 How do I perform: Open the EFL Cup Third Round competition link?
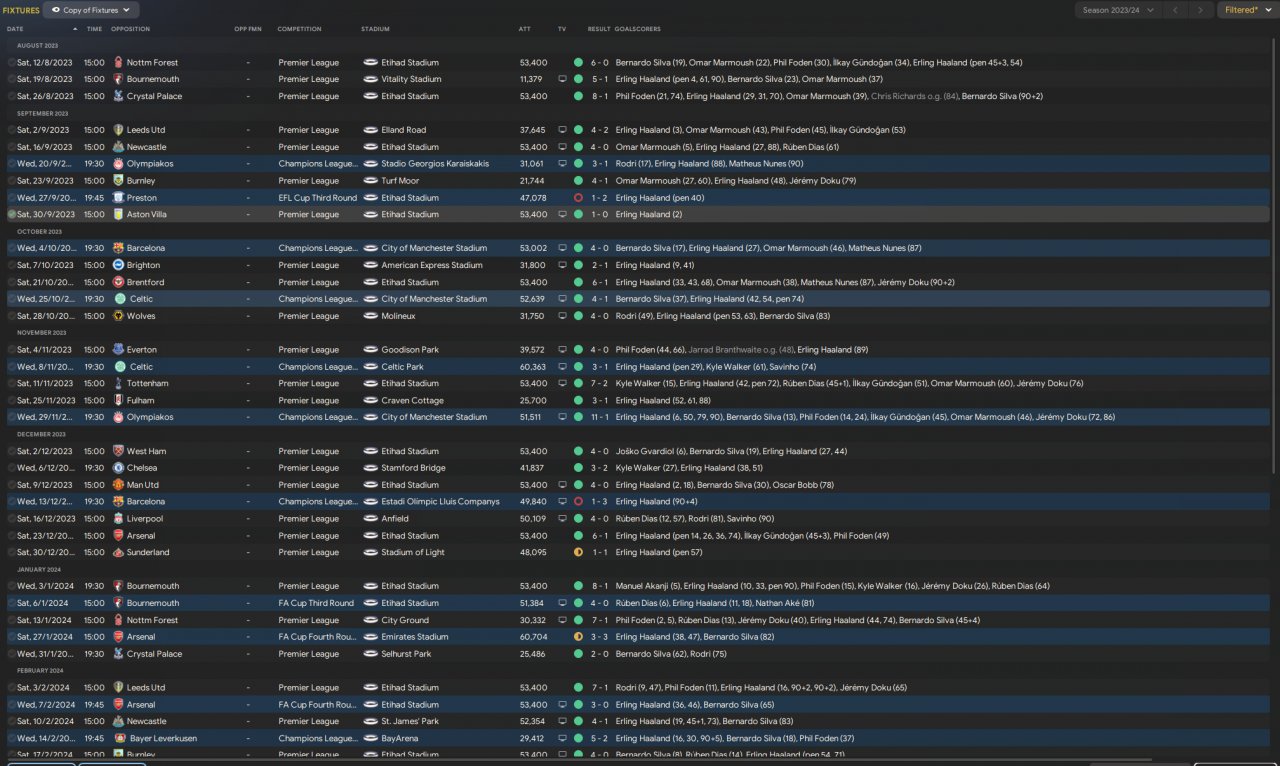coord(318,198)
